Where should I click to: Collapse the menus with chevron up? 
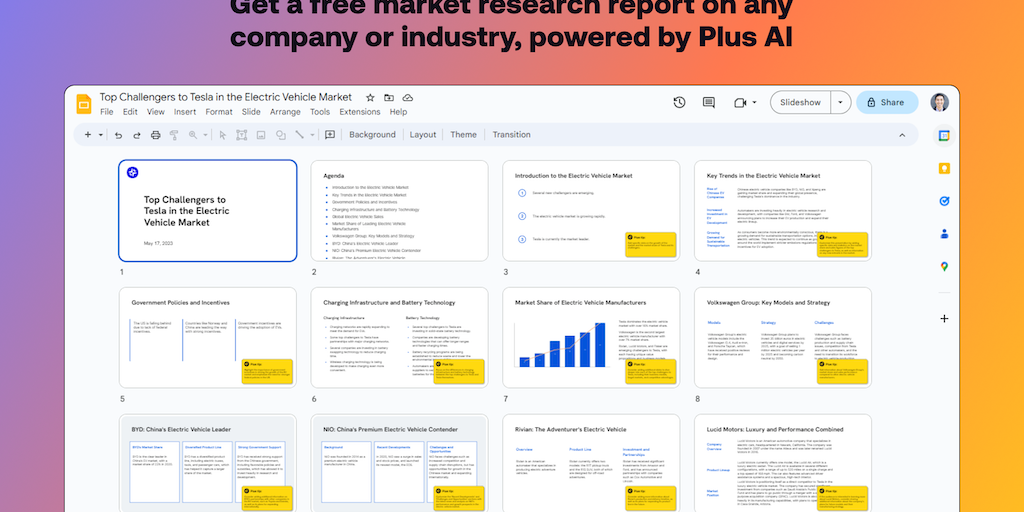pyautogui.click(x=902, y=135)
